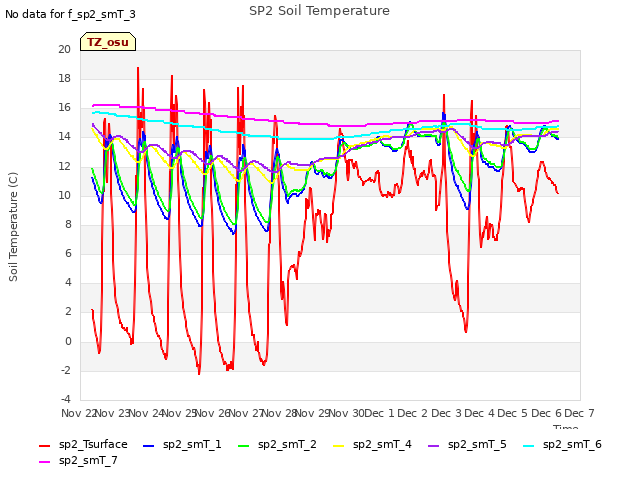The width and height of the screenshot is (640, 480).
Task: Click the yellow sp2_smT_4 legend swatch
Action: point(338,446)
